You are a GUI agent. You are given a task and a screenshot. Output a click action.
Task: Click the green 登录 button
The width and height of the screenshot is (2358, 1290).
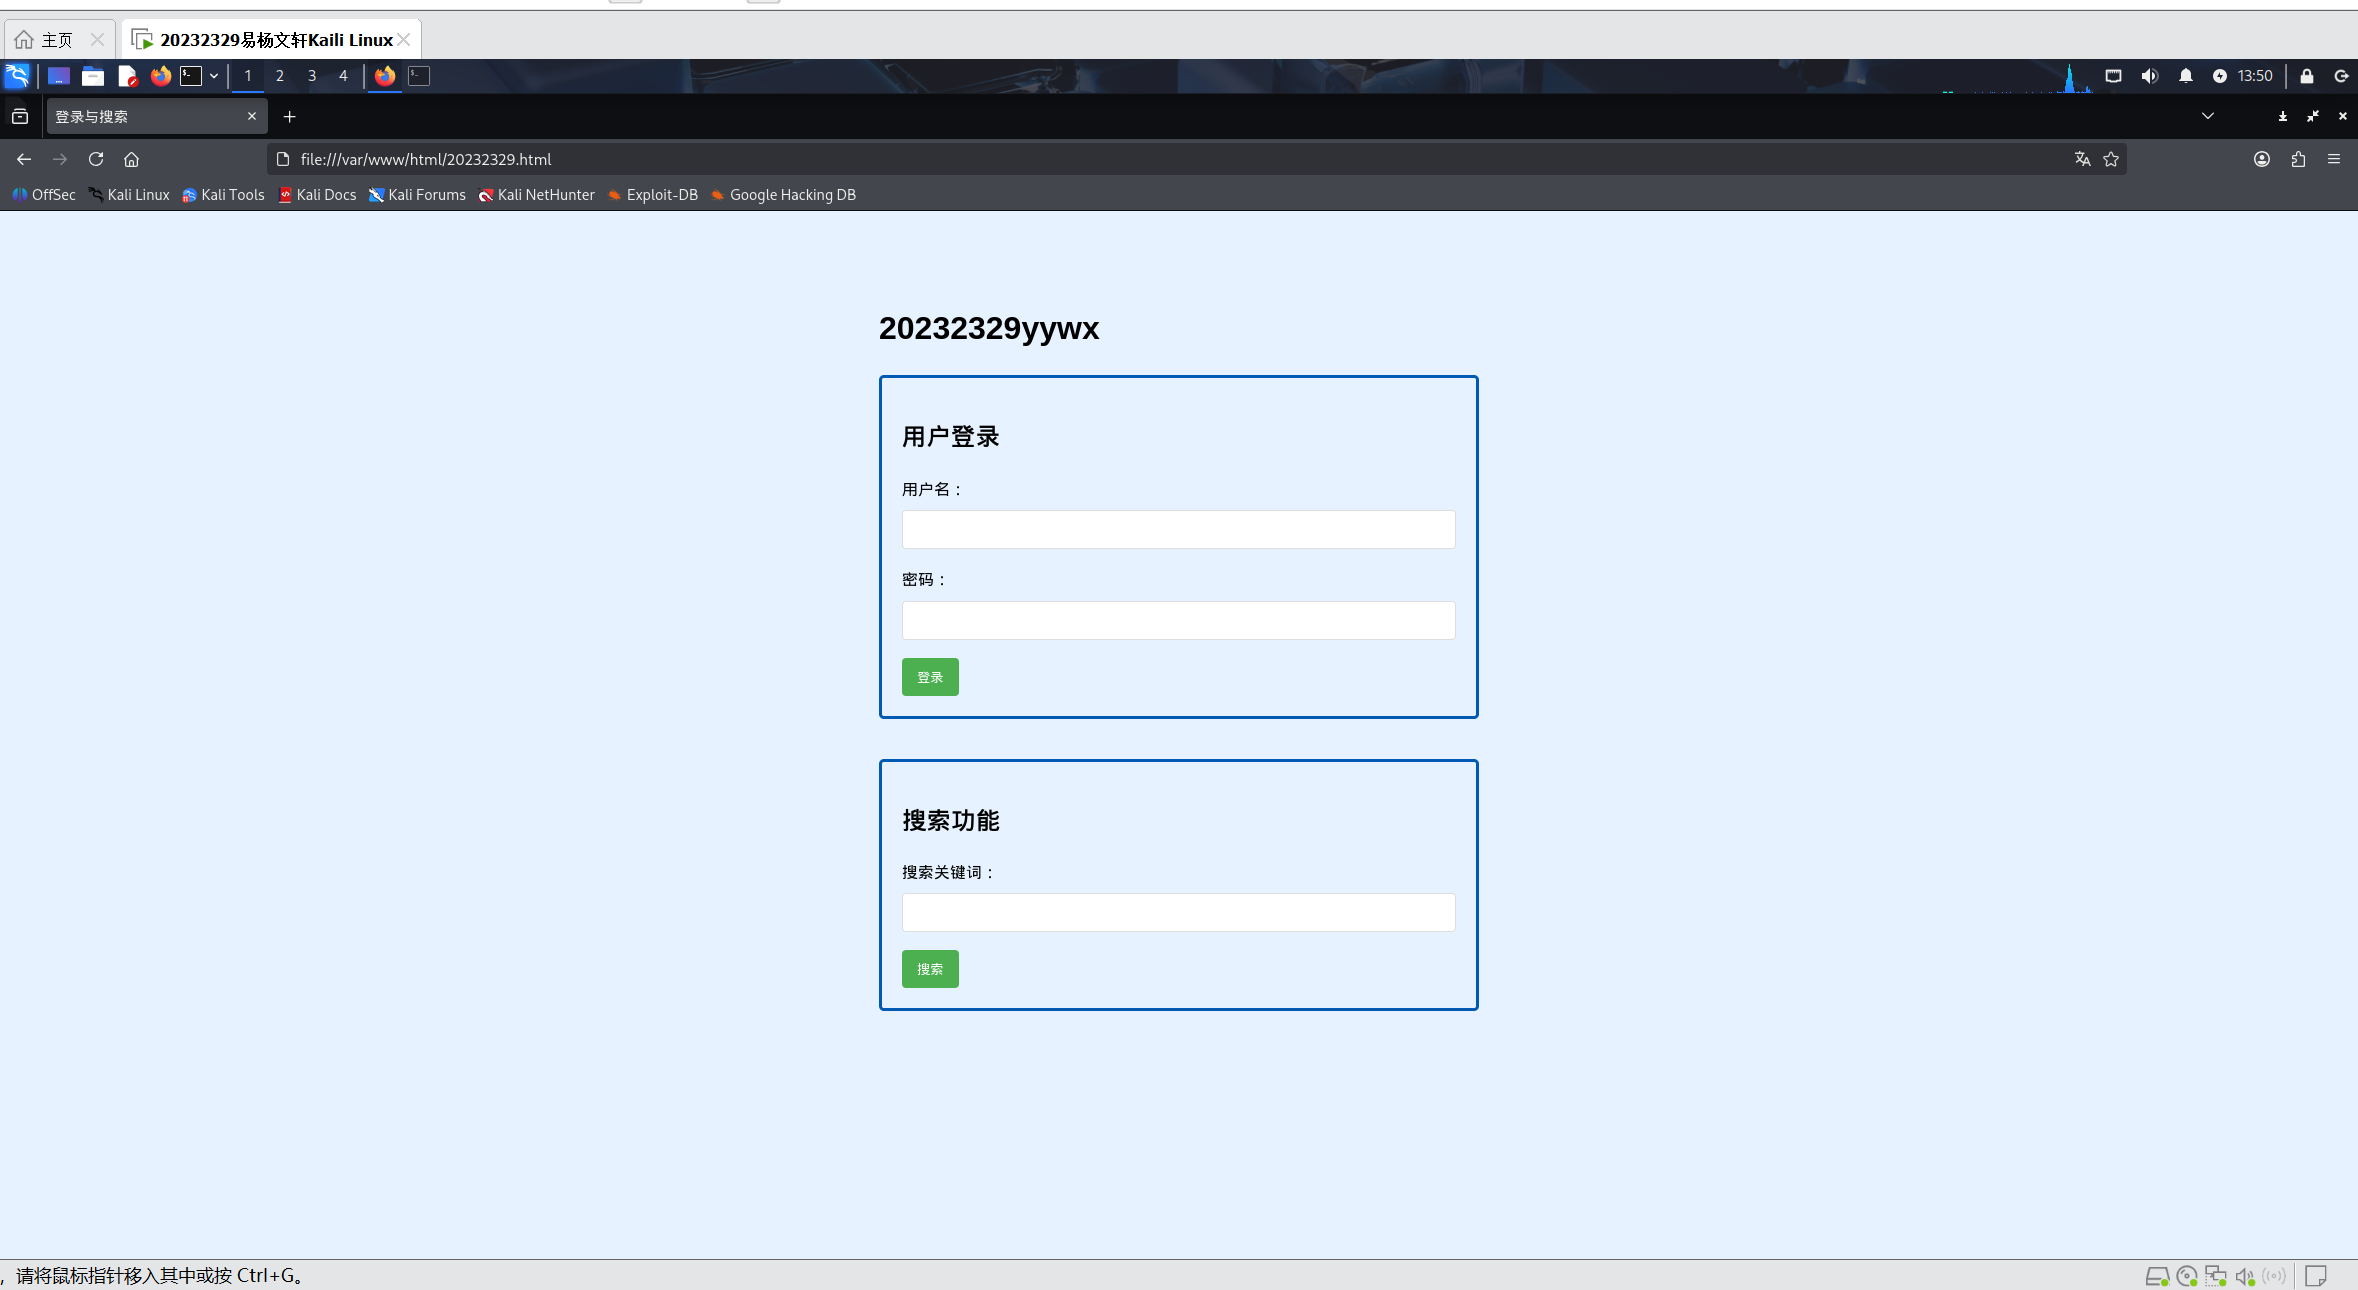point(928,677)
